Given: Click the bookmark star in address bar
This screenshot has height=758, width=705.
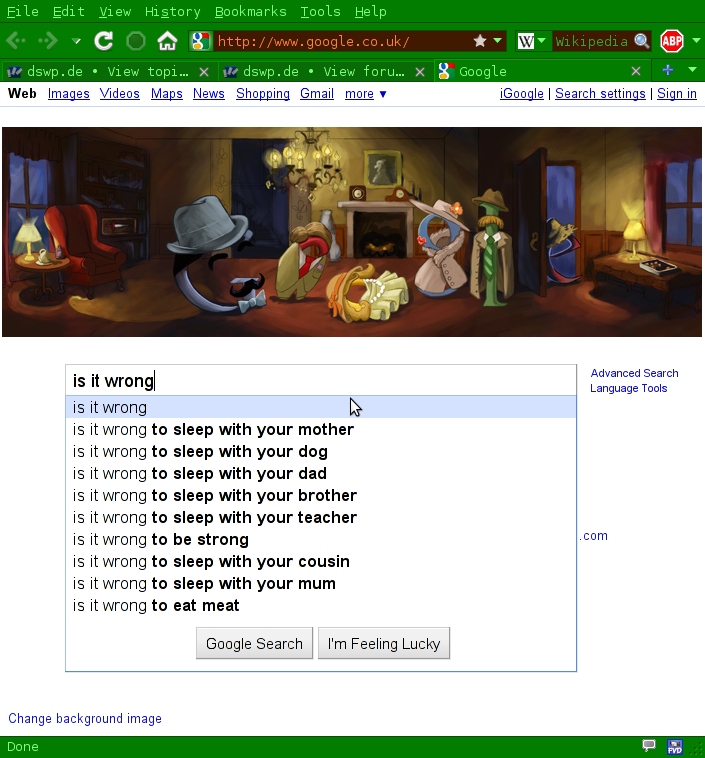Looking at the screenshot, I should 480,41.
